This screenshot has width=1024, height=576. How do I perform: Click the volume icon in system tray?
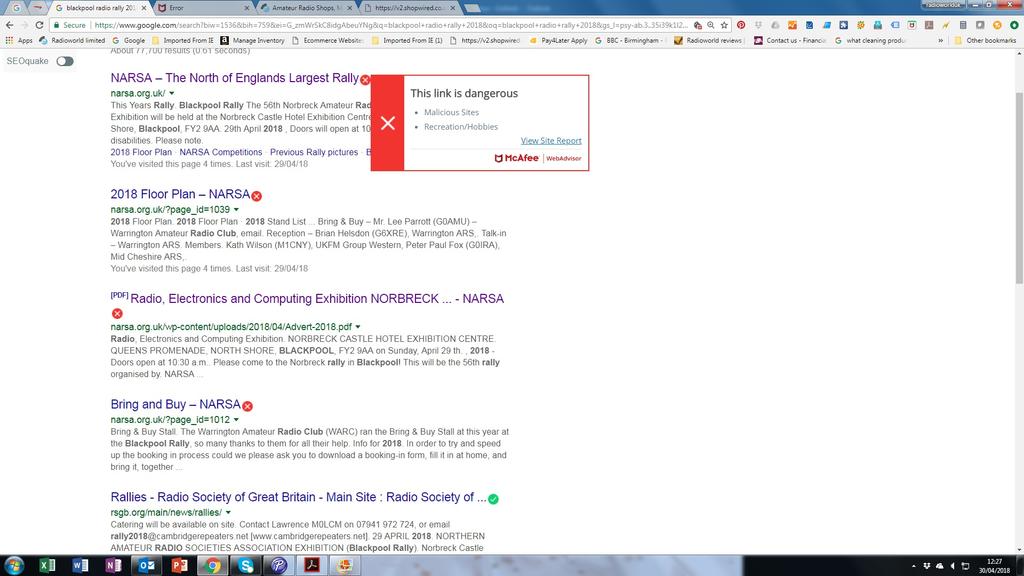pos(952,566)
